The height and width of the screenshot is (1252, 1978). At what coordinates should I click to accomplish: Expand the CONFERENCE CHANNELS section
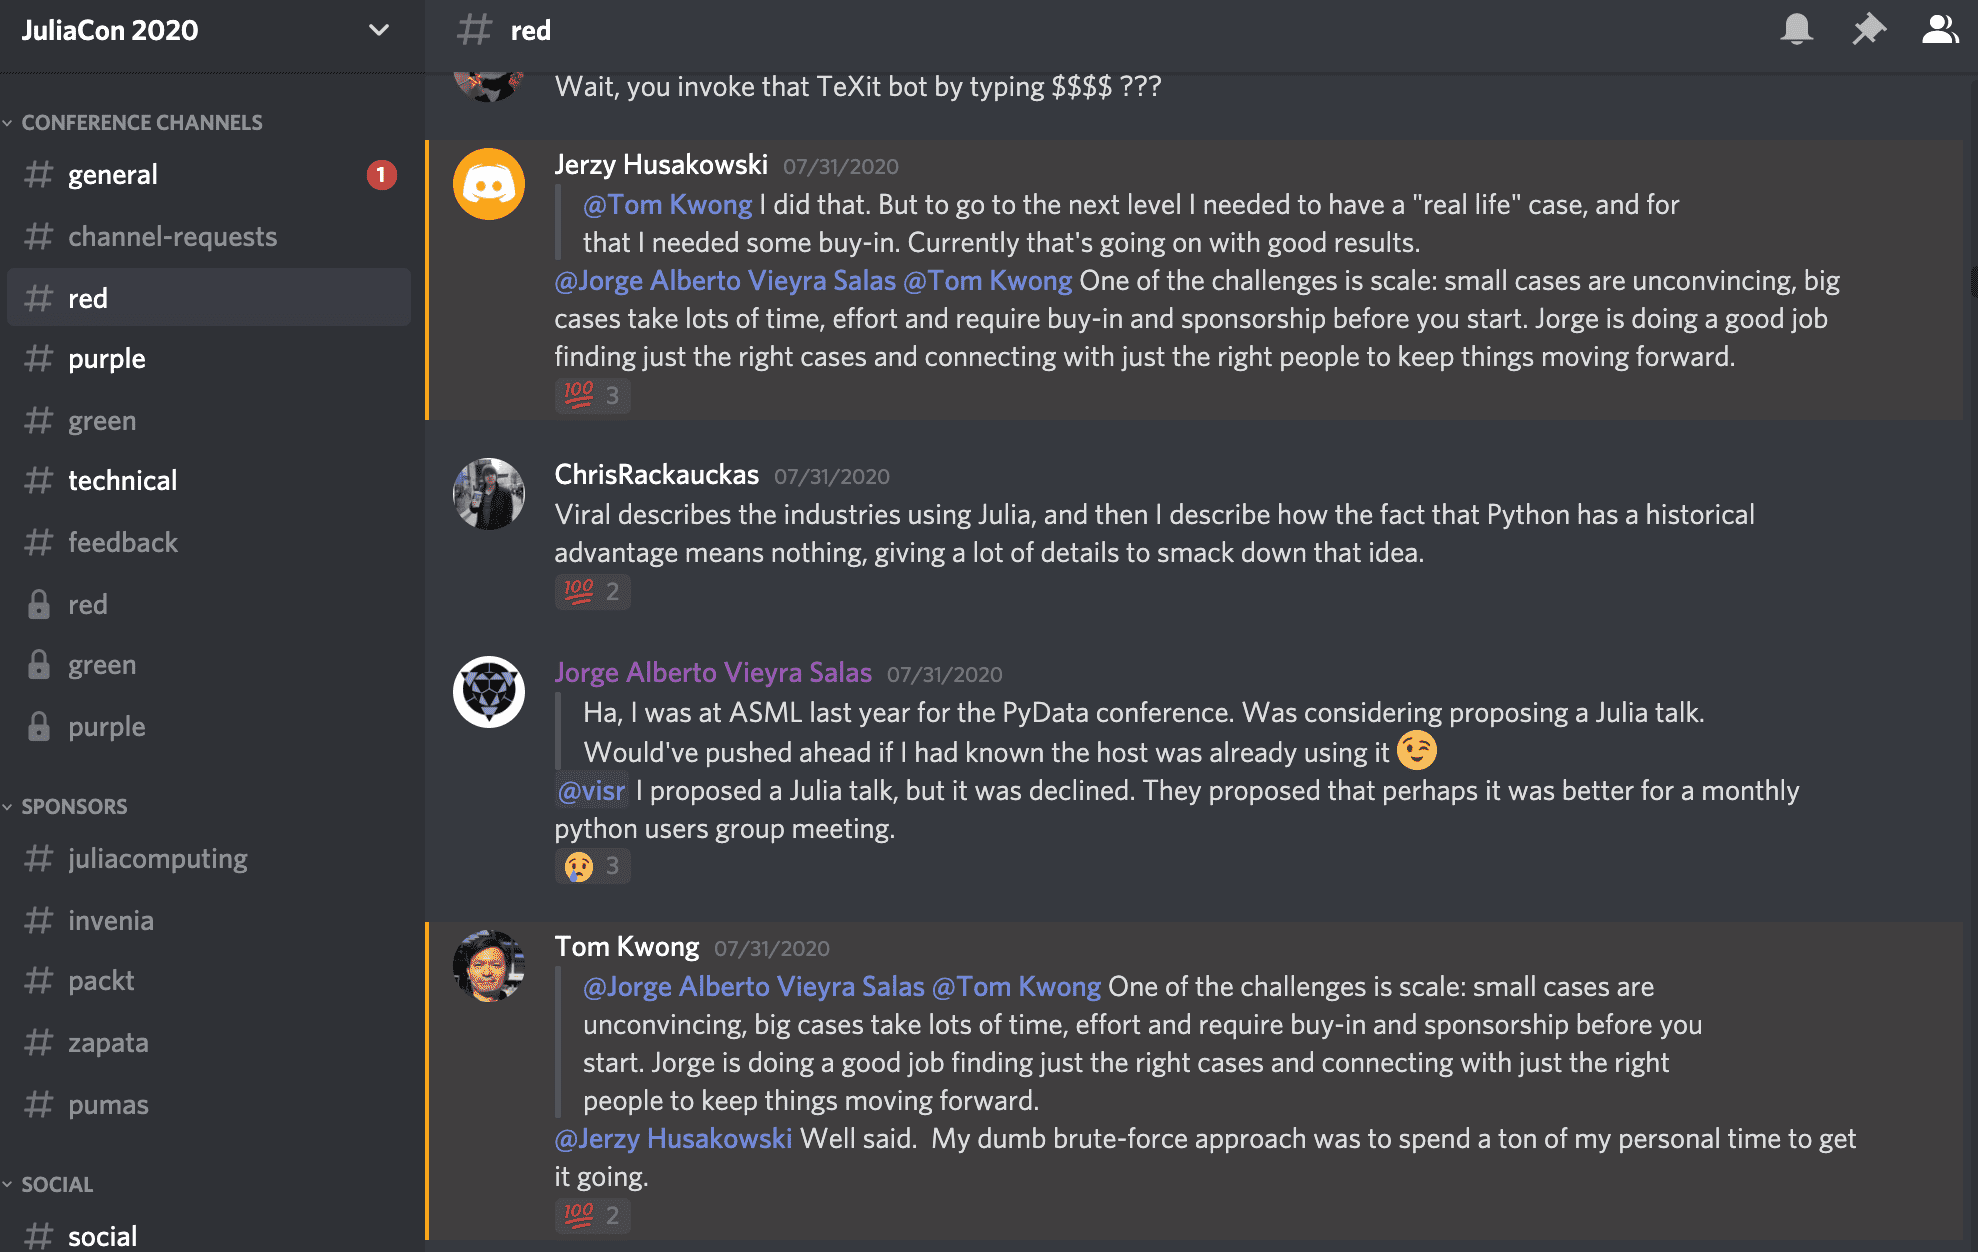tap(140, 121)
